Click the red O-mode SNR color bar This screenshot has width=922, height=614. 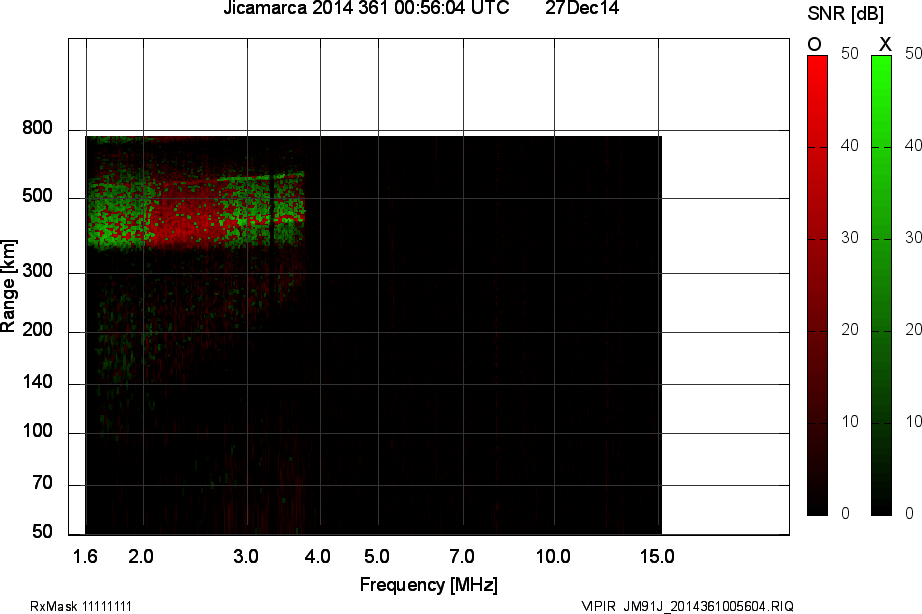[817, 286]
